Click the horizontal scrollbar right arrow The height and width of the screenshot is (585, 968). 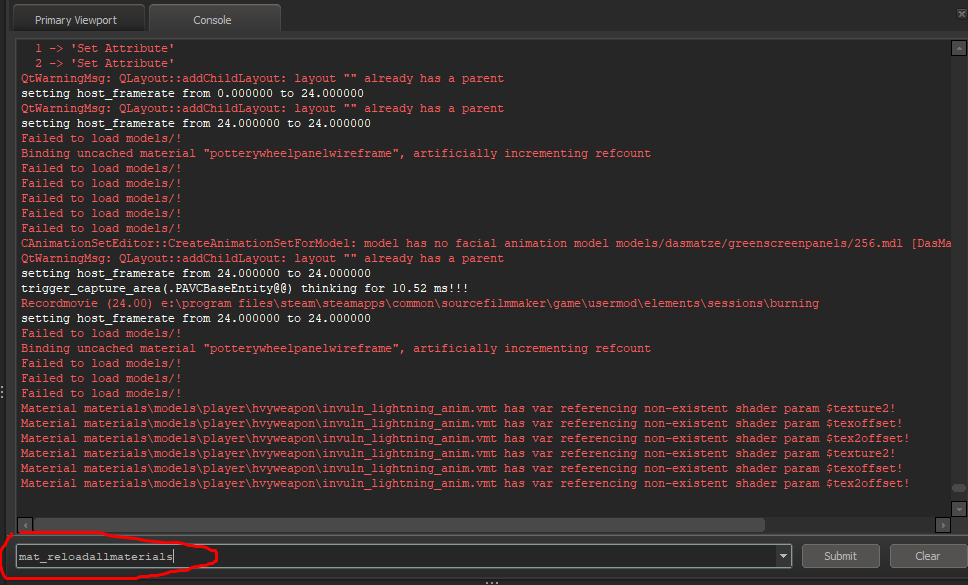click(943, 525)
